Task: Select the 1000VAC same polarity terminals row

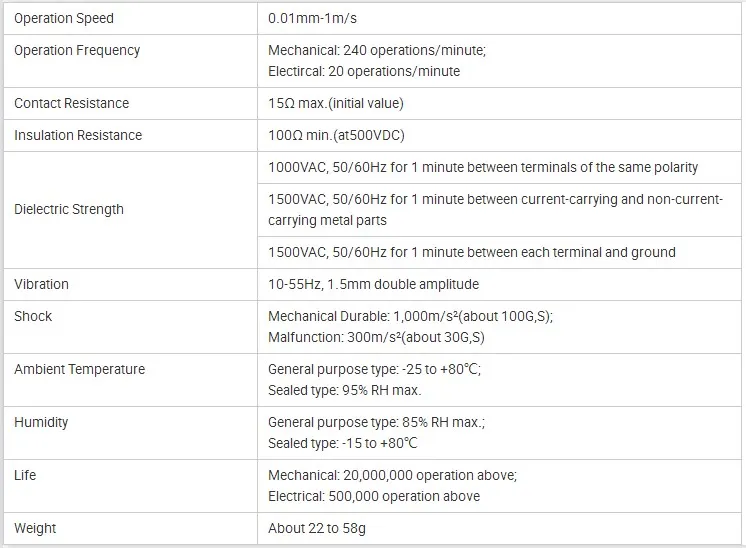Action: coord(483,167)
